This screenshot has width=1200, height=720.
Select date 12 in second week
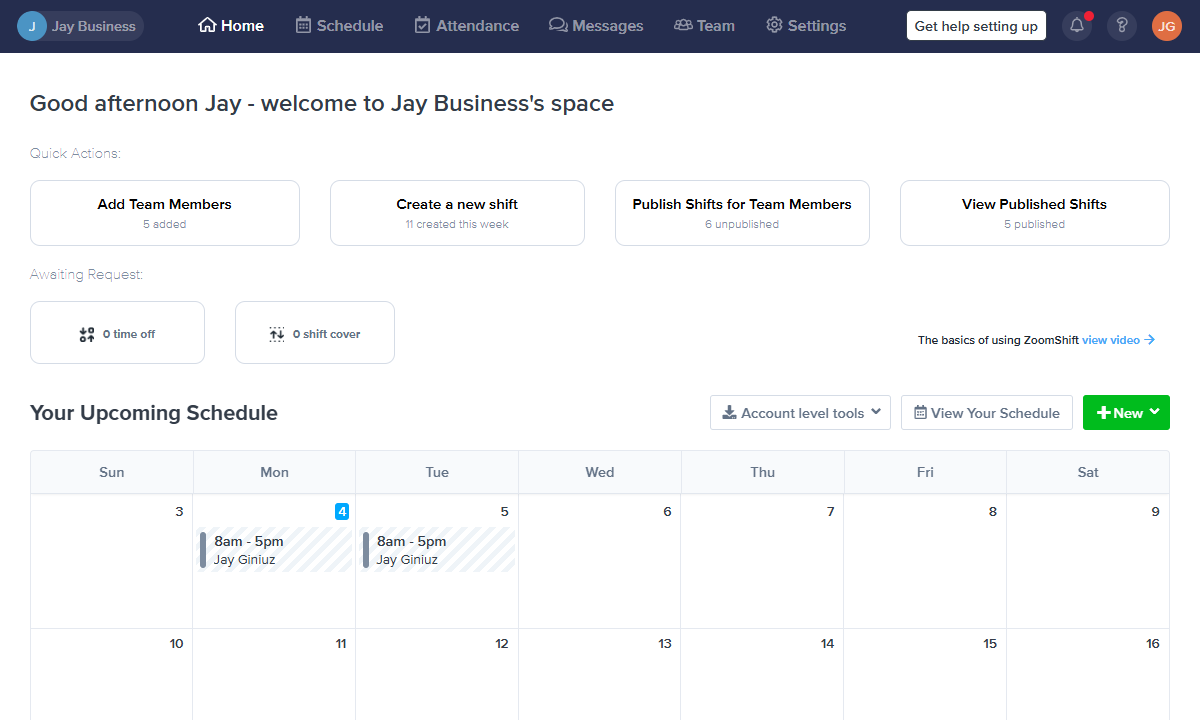click(x=502, y=643)
